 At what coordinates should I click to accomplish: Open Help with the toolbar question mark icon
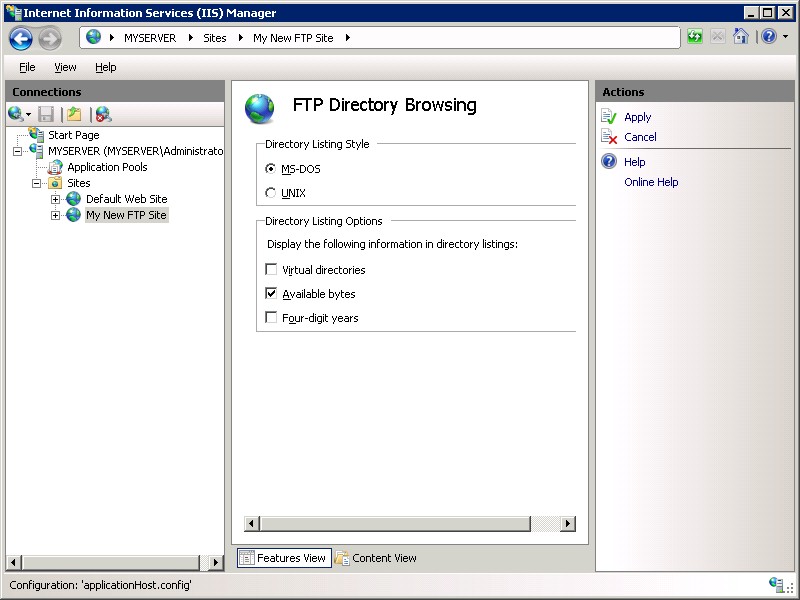point(769,36)
